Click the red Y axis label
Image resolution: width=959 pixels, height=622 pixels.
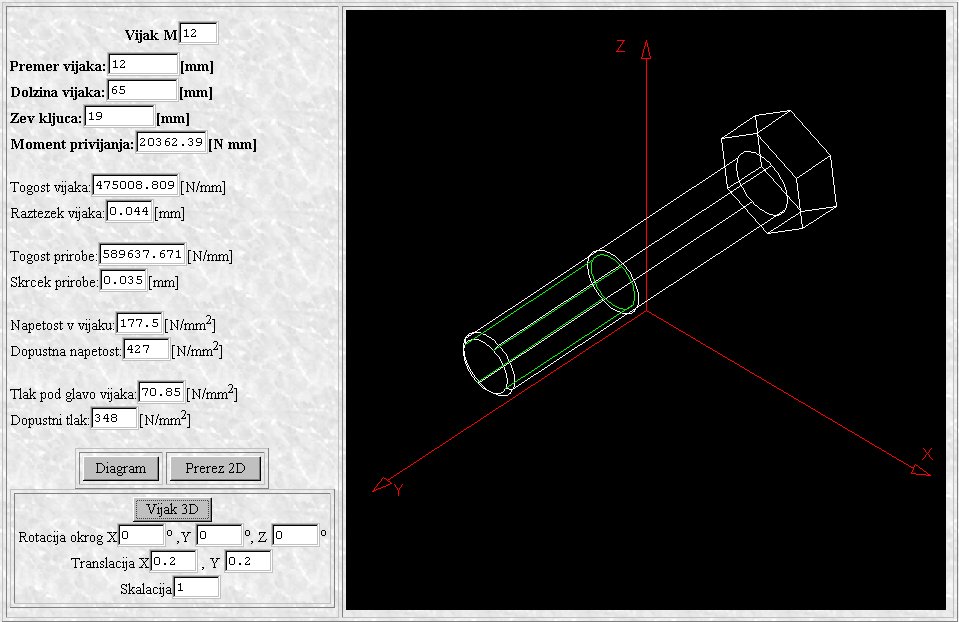point(399,490)
